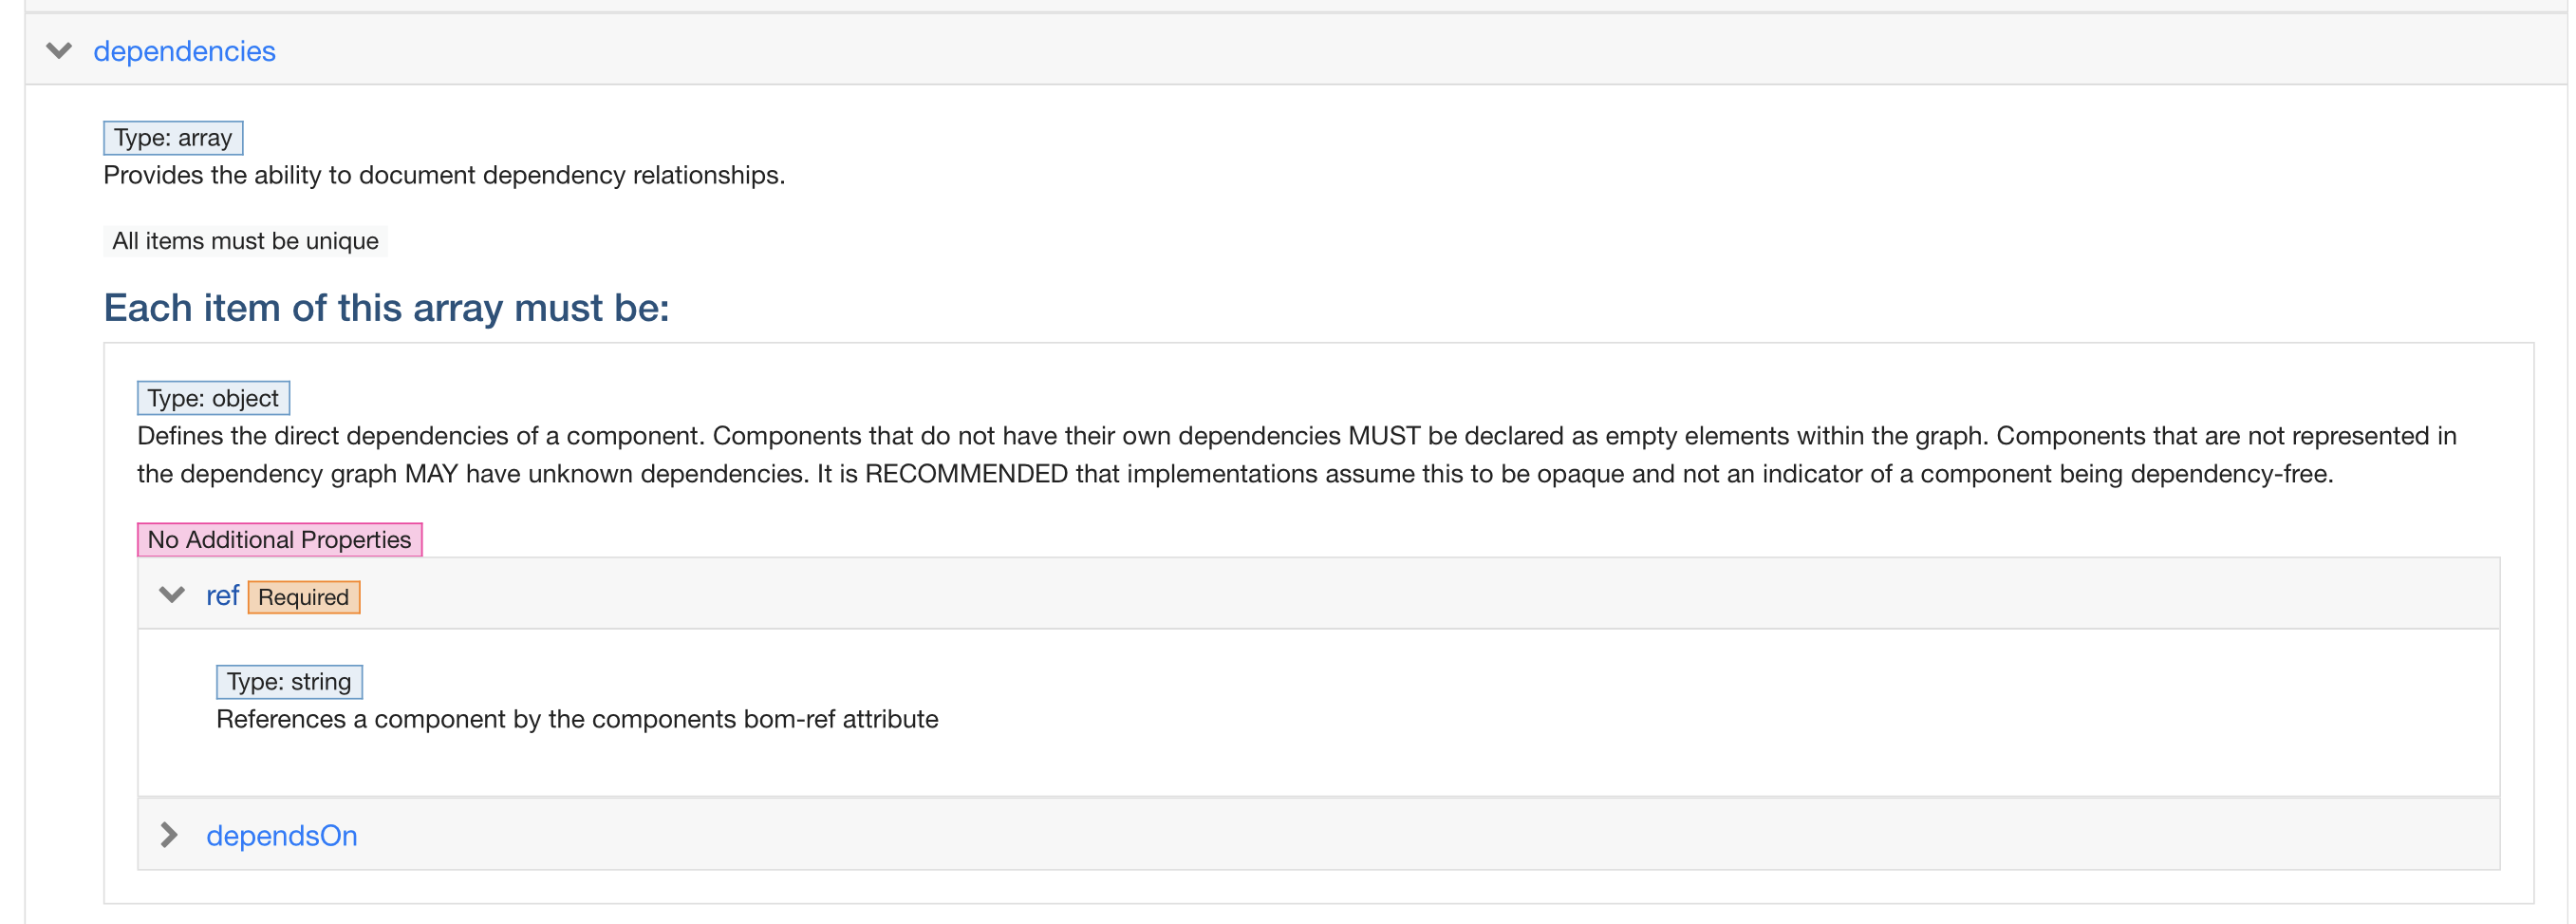This screenshot has height=924, width=2576.
Task: Click the bom-ref attribute description
Action: [577, 718]
